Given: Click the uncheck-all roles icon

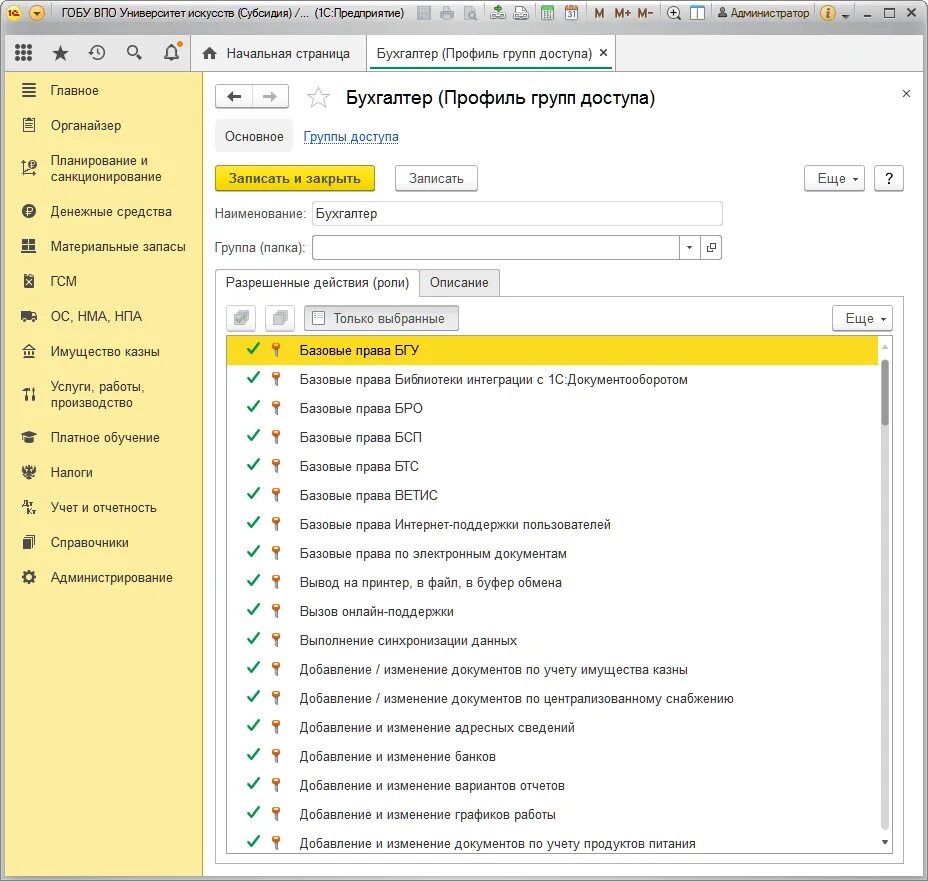Looking at the screenshot, I should (x=280, y=318).
